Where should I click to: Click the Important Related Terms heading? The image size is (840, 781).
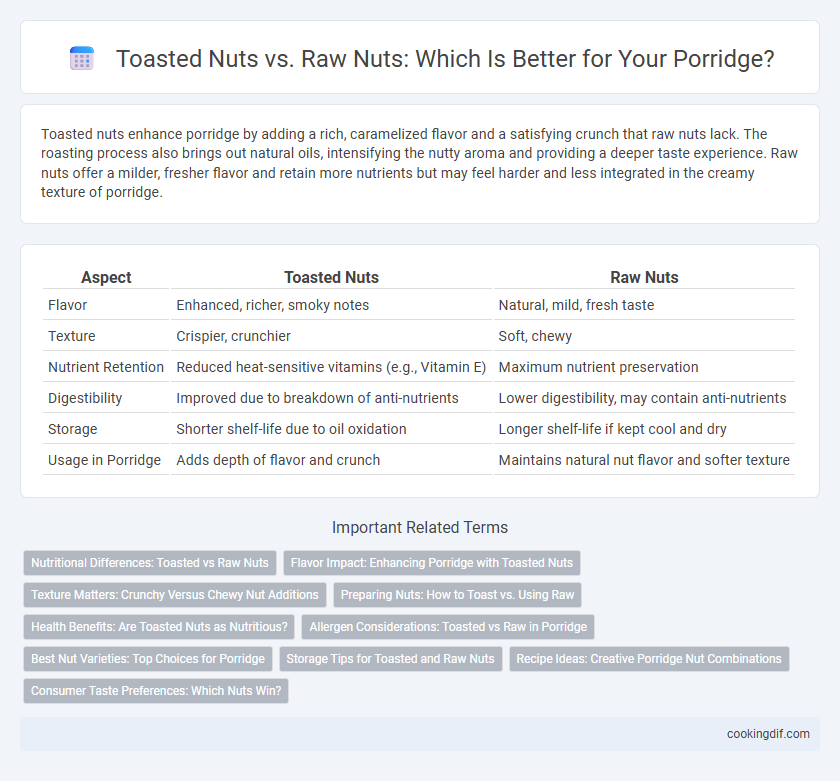pyautogui.click(x=420, y=528)
